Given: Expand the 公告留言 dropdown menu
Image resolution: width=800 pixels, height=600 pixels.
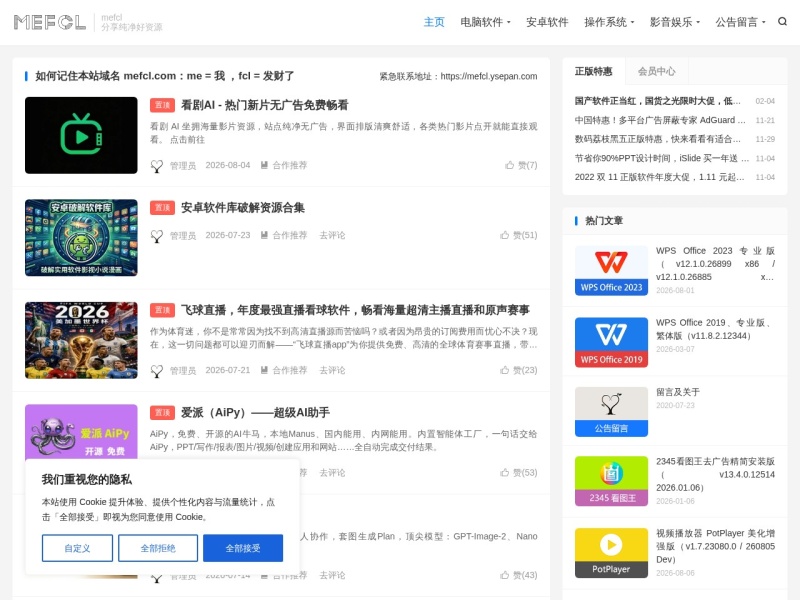Looking at the screenshot, I should click(740, 22).
